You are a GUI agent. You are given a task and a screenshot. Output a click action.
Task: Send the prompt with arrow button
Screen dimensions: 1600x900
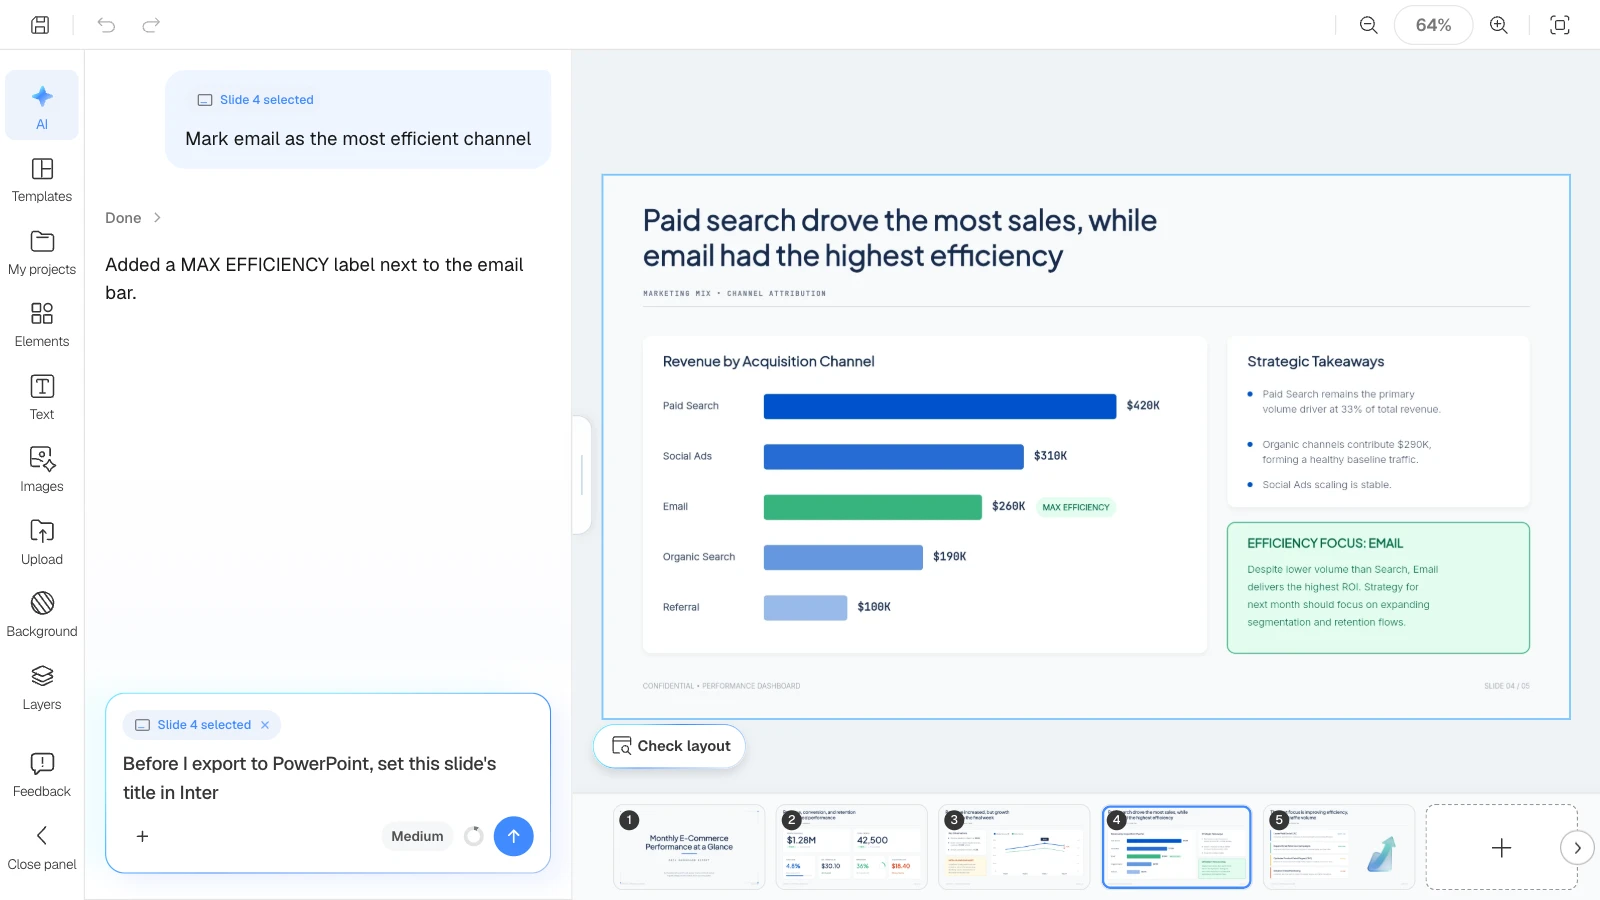(x=513, y=836)
